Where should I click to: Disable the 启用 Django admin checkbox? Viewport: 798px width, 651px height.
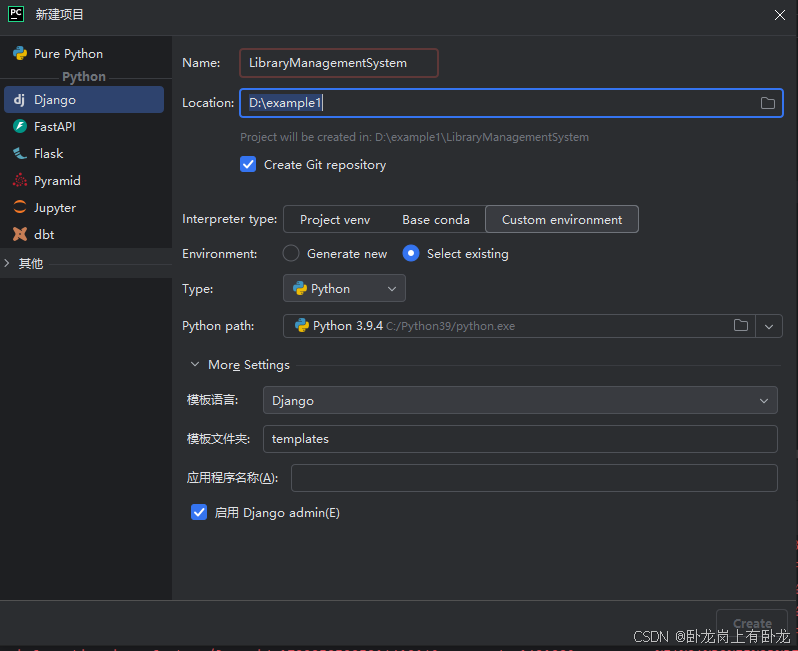199,512
